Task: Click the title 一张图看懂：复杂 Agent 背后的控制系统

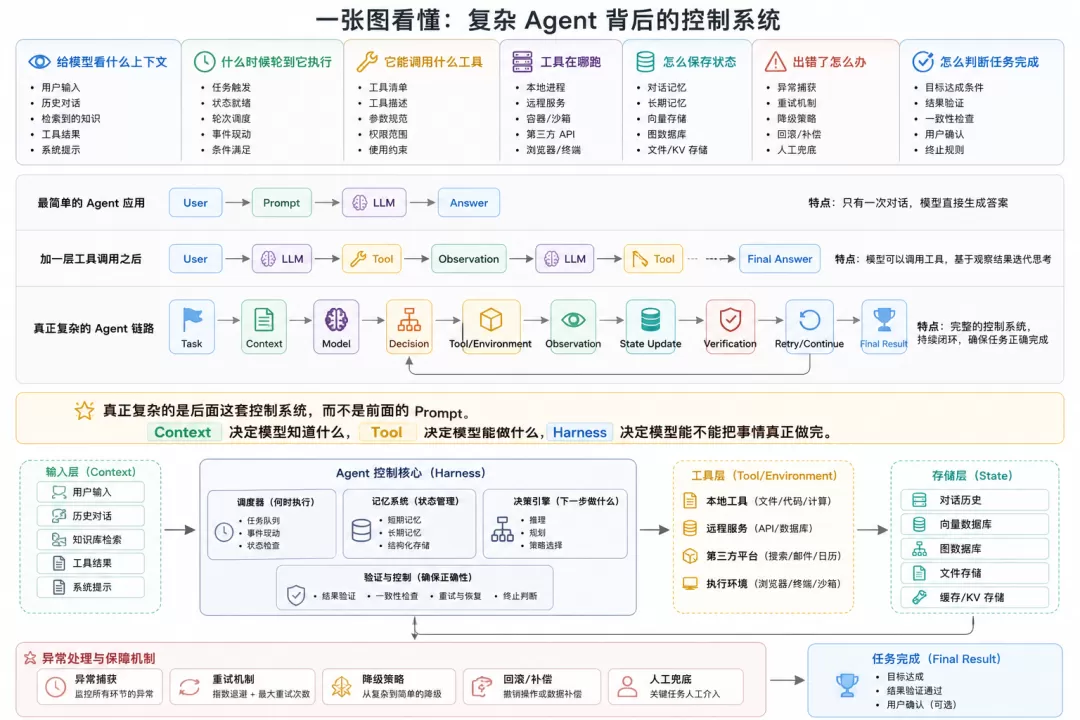Action: pyautogui.click(x=548, y=19)
